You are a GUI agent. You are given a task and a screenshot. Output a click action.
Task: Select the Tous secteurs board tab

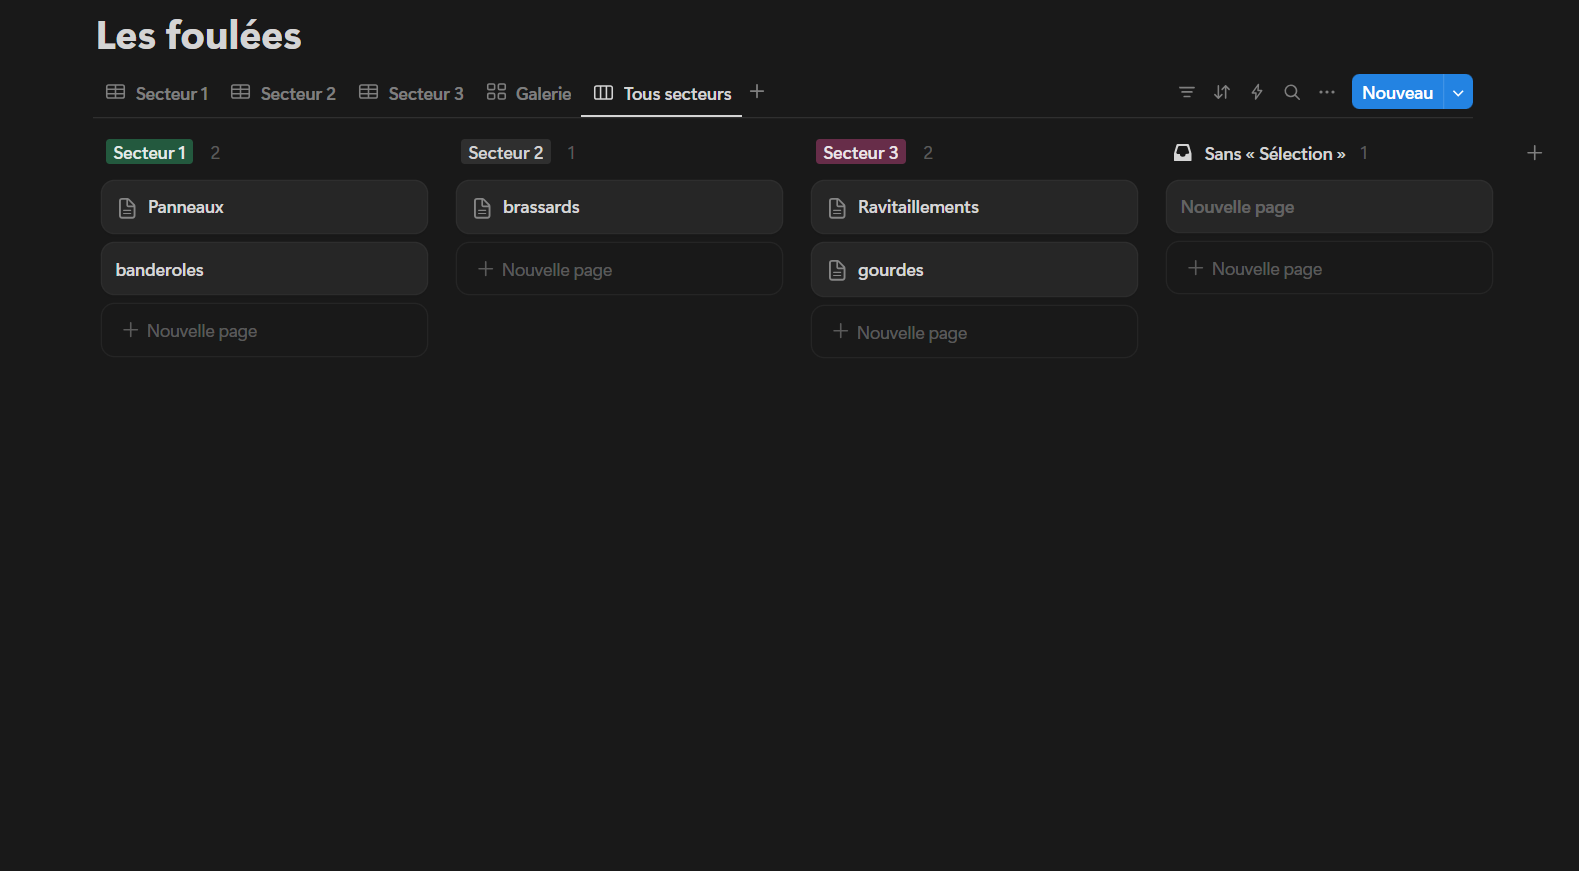coord(662,93)
